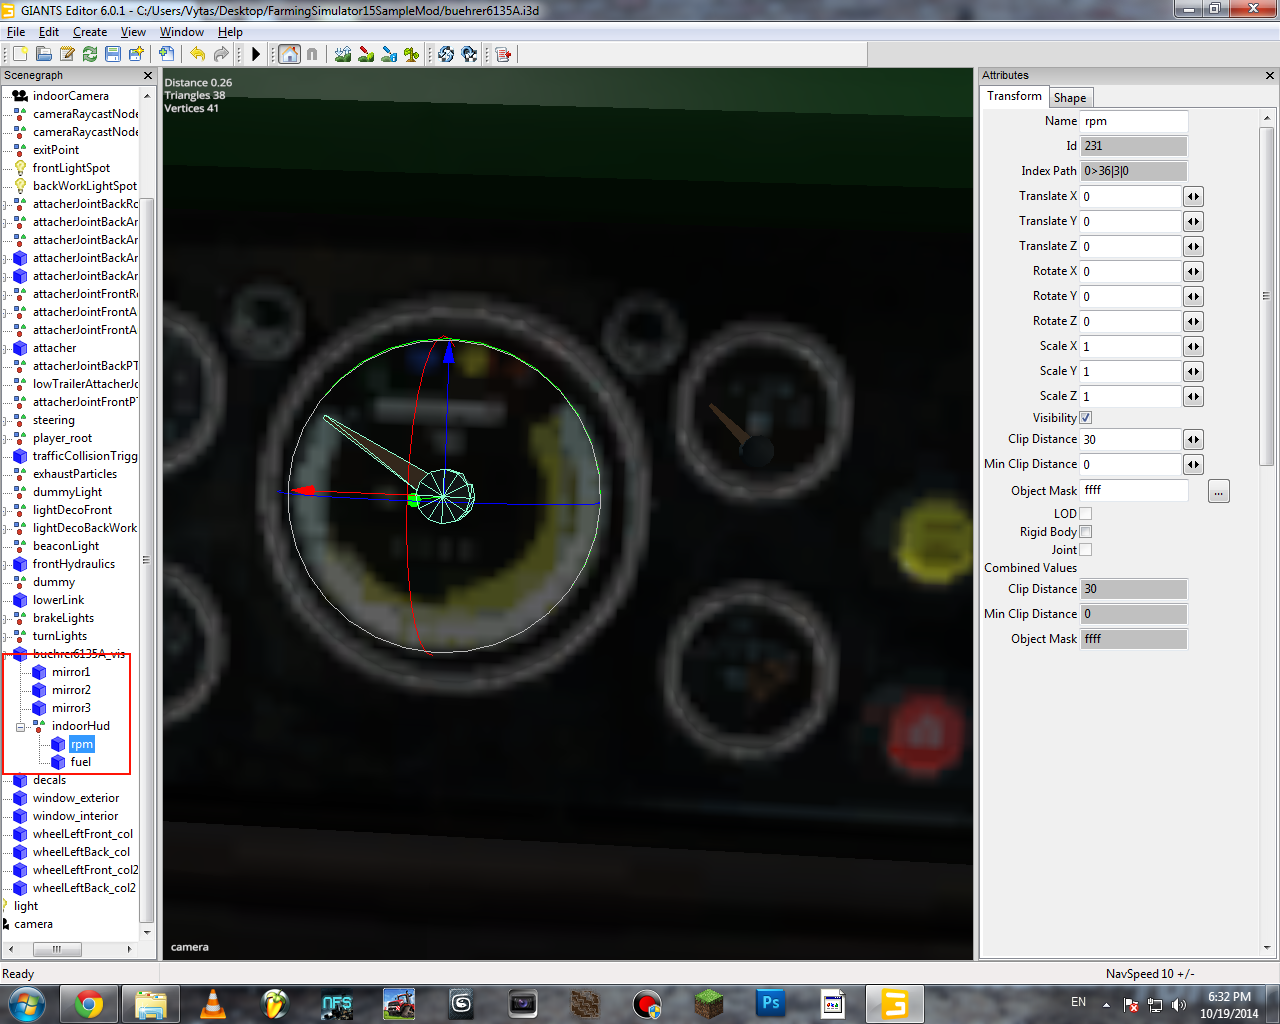
Task: Switch to the Shape tab
Action: 1070,98
